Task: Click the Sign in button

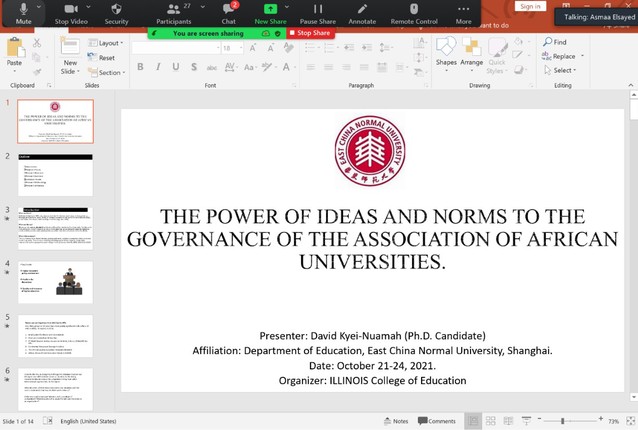Action: 530,6
